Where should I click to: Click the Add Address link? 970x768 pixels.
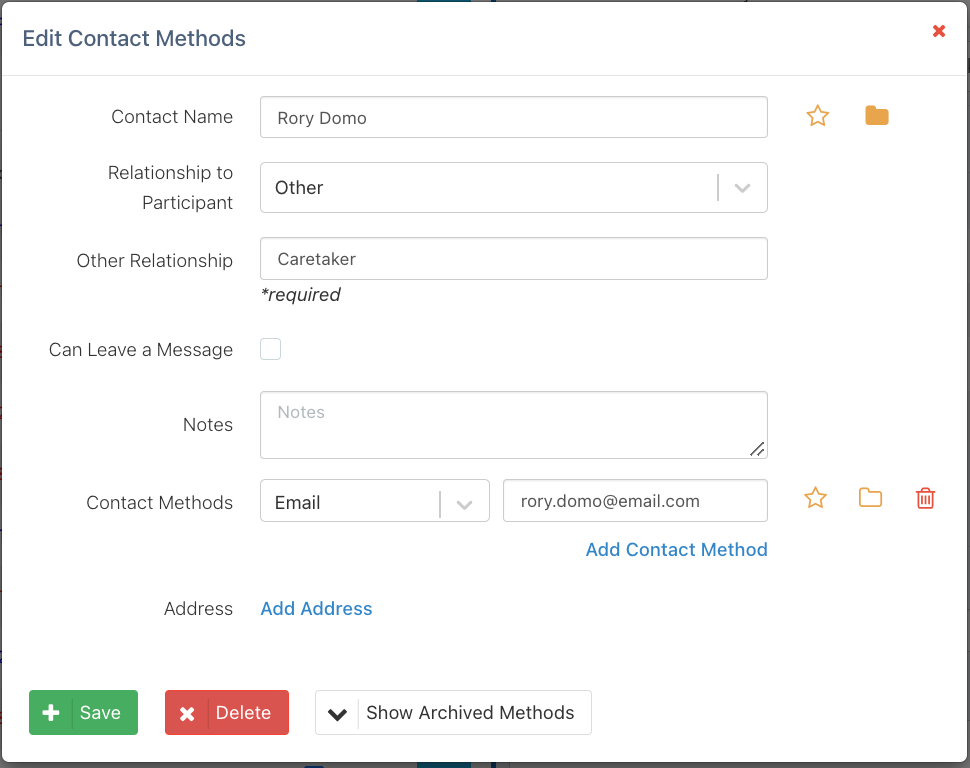[316, 609]
